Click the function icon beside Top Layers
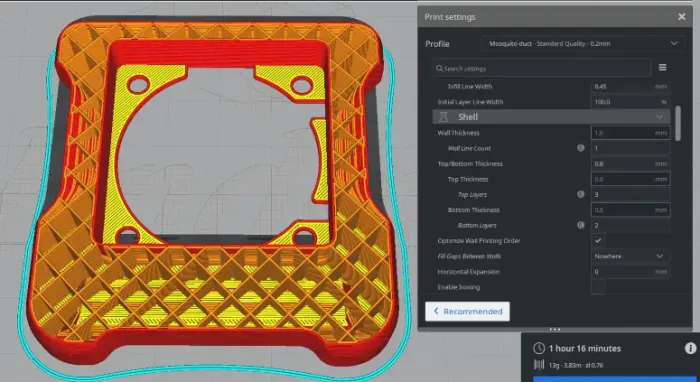Screen dimensions: 700x382 coord(581,195)
